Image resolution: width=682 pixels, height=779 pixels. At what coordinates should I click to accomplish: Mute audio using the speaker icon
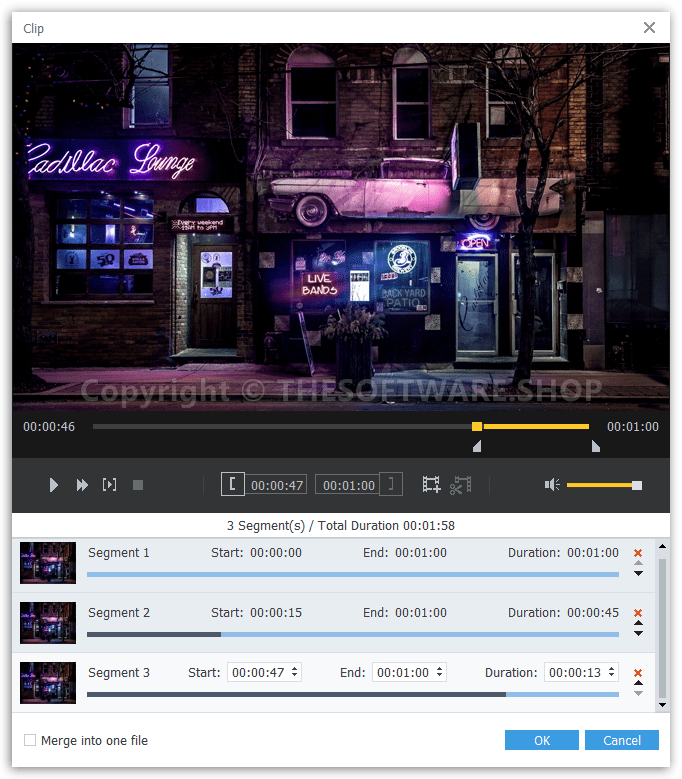point(552,485)
